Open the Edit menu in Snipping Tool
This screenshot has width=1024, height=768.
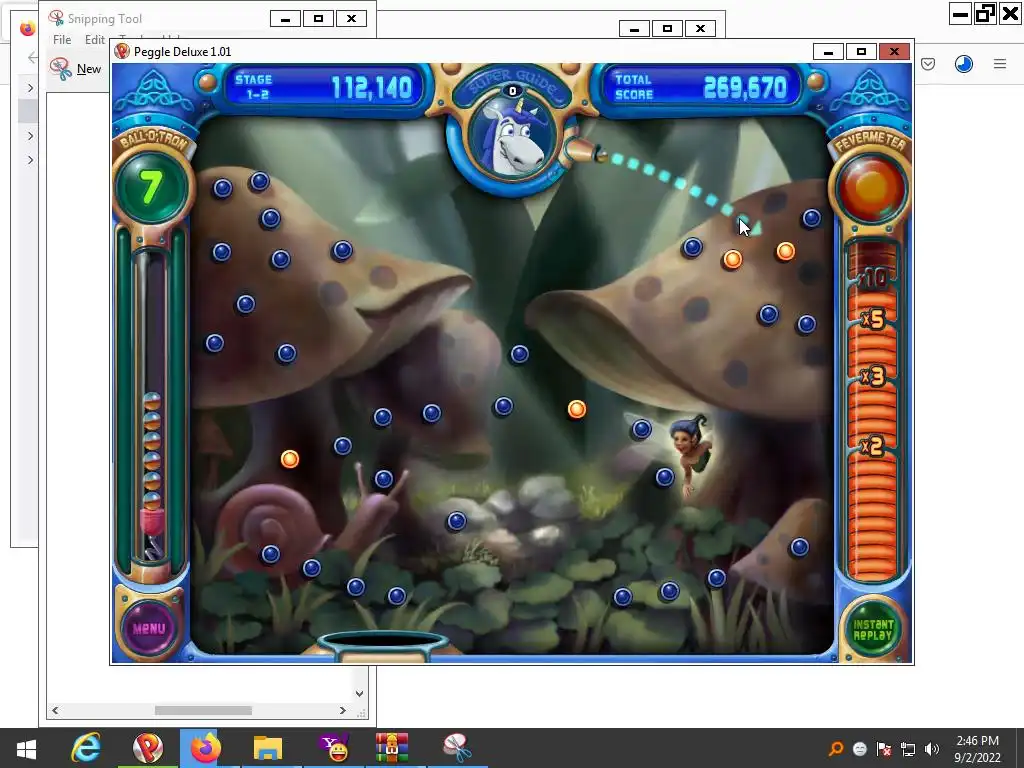coord(95,40)
